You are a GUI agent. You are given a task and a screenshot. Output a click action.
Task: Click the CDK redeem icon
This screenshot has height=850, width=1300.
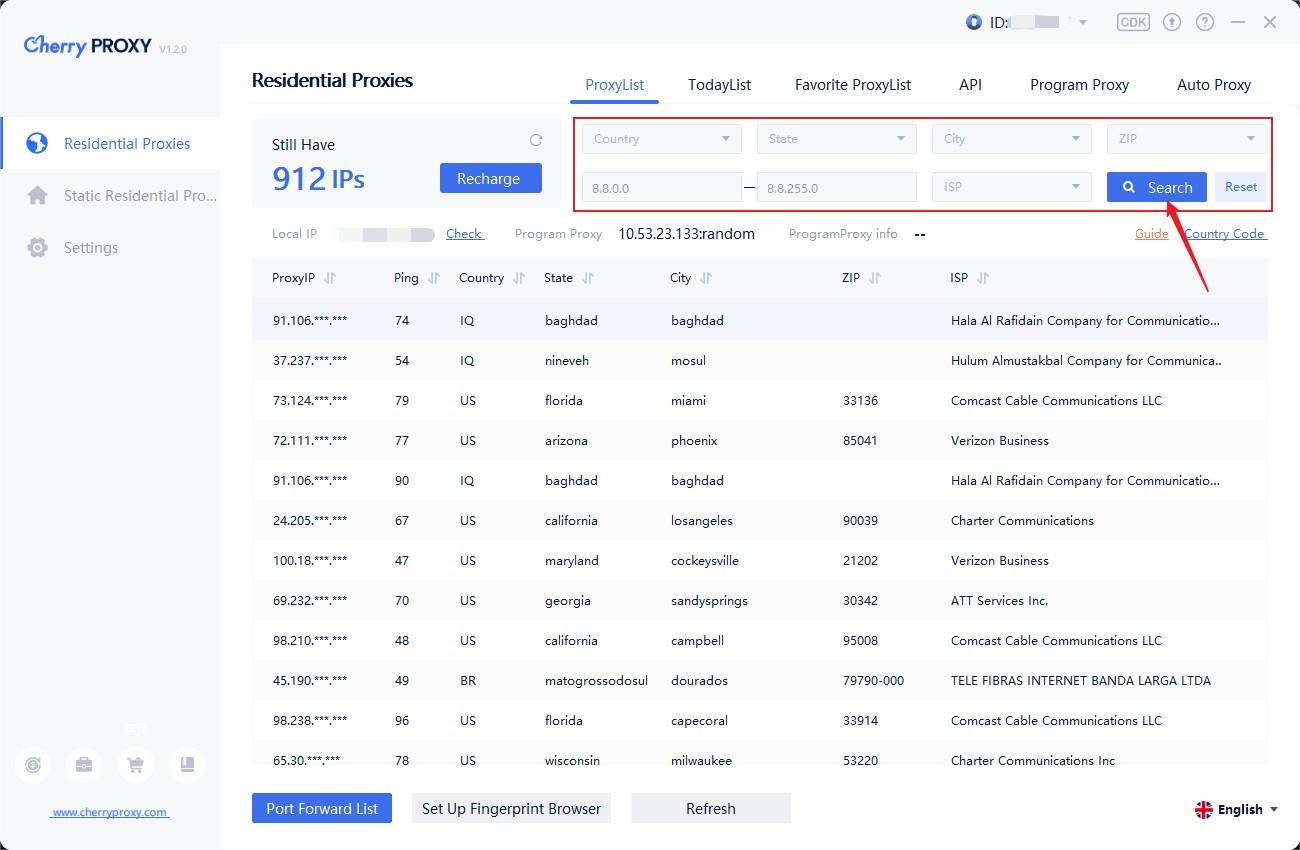coord(1133,22)
